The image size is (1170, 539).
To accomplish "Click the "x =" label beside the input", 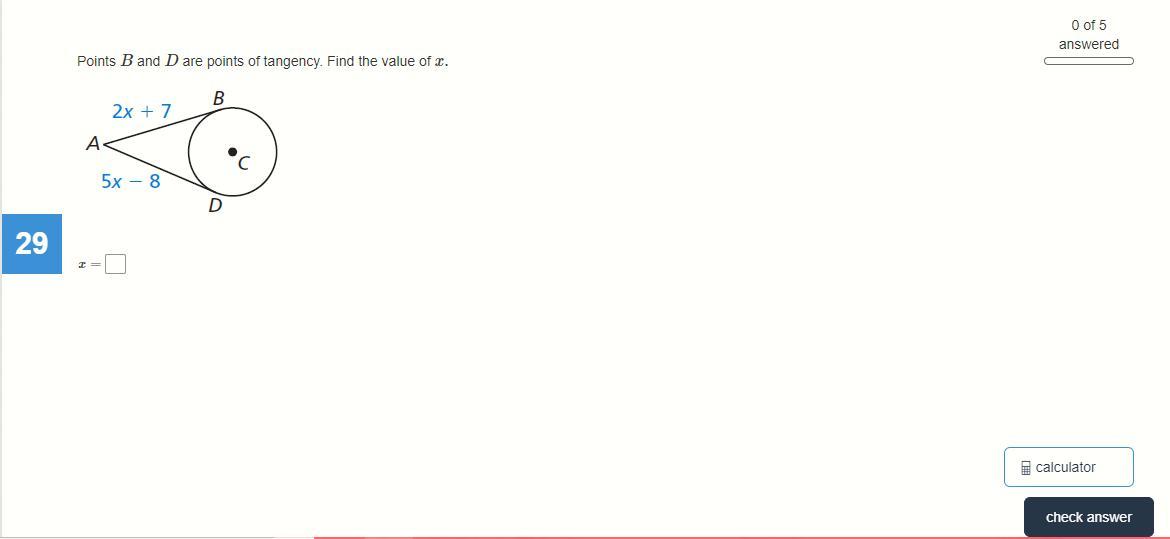I will tap(90, 264).
